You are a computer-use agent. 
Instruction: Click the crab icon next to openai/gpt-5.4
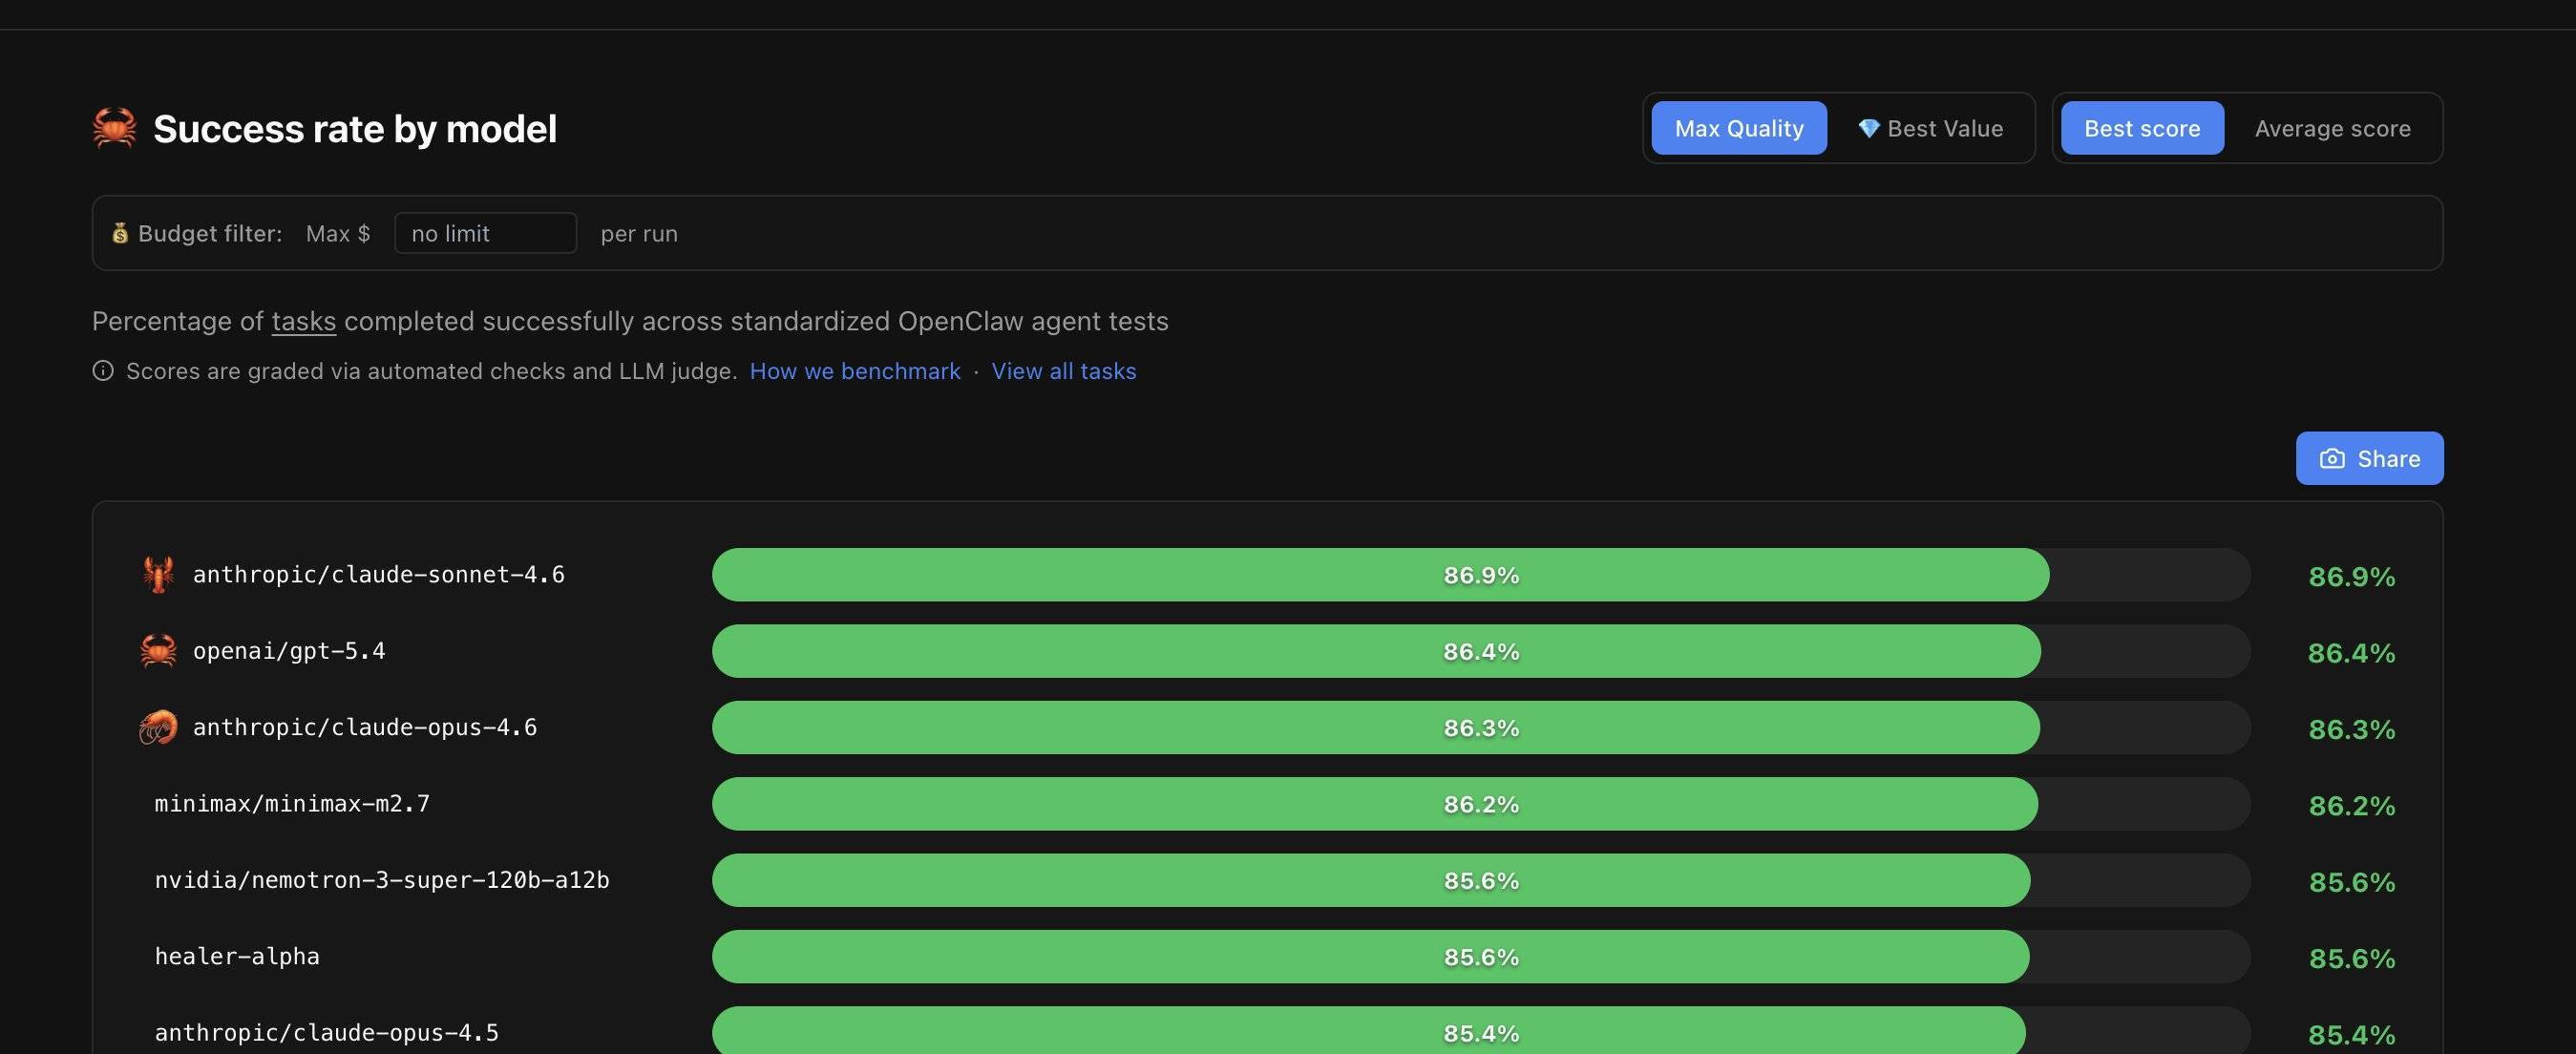158,651
